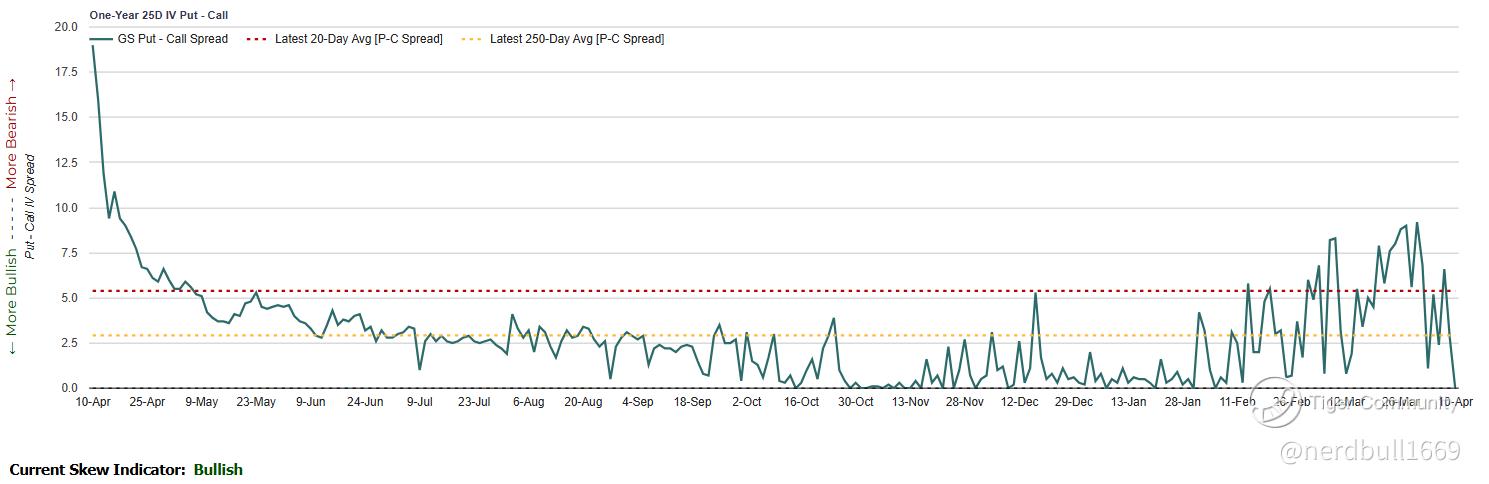This screenshot has height=484, width=1489.
Task: Select the 9-May x-axis label
Action: click(x=202, y=402)
